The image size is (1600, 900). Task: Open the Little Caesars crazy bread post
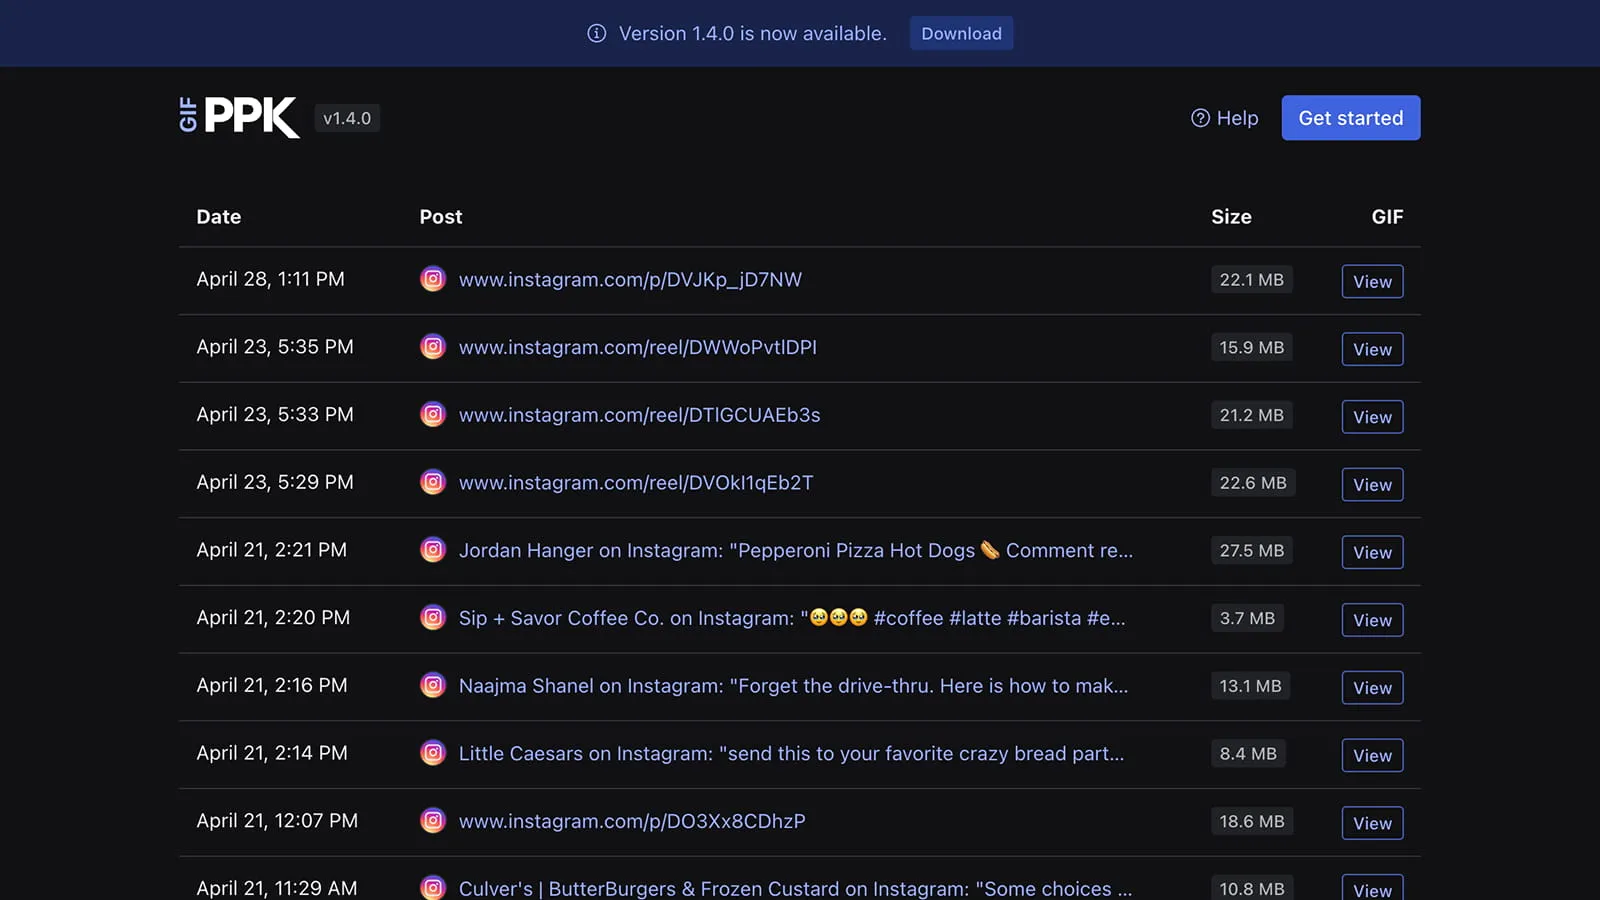pos(791,754)
